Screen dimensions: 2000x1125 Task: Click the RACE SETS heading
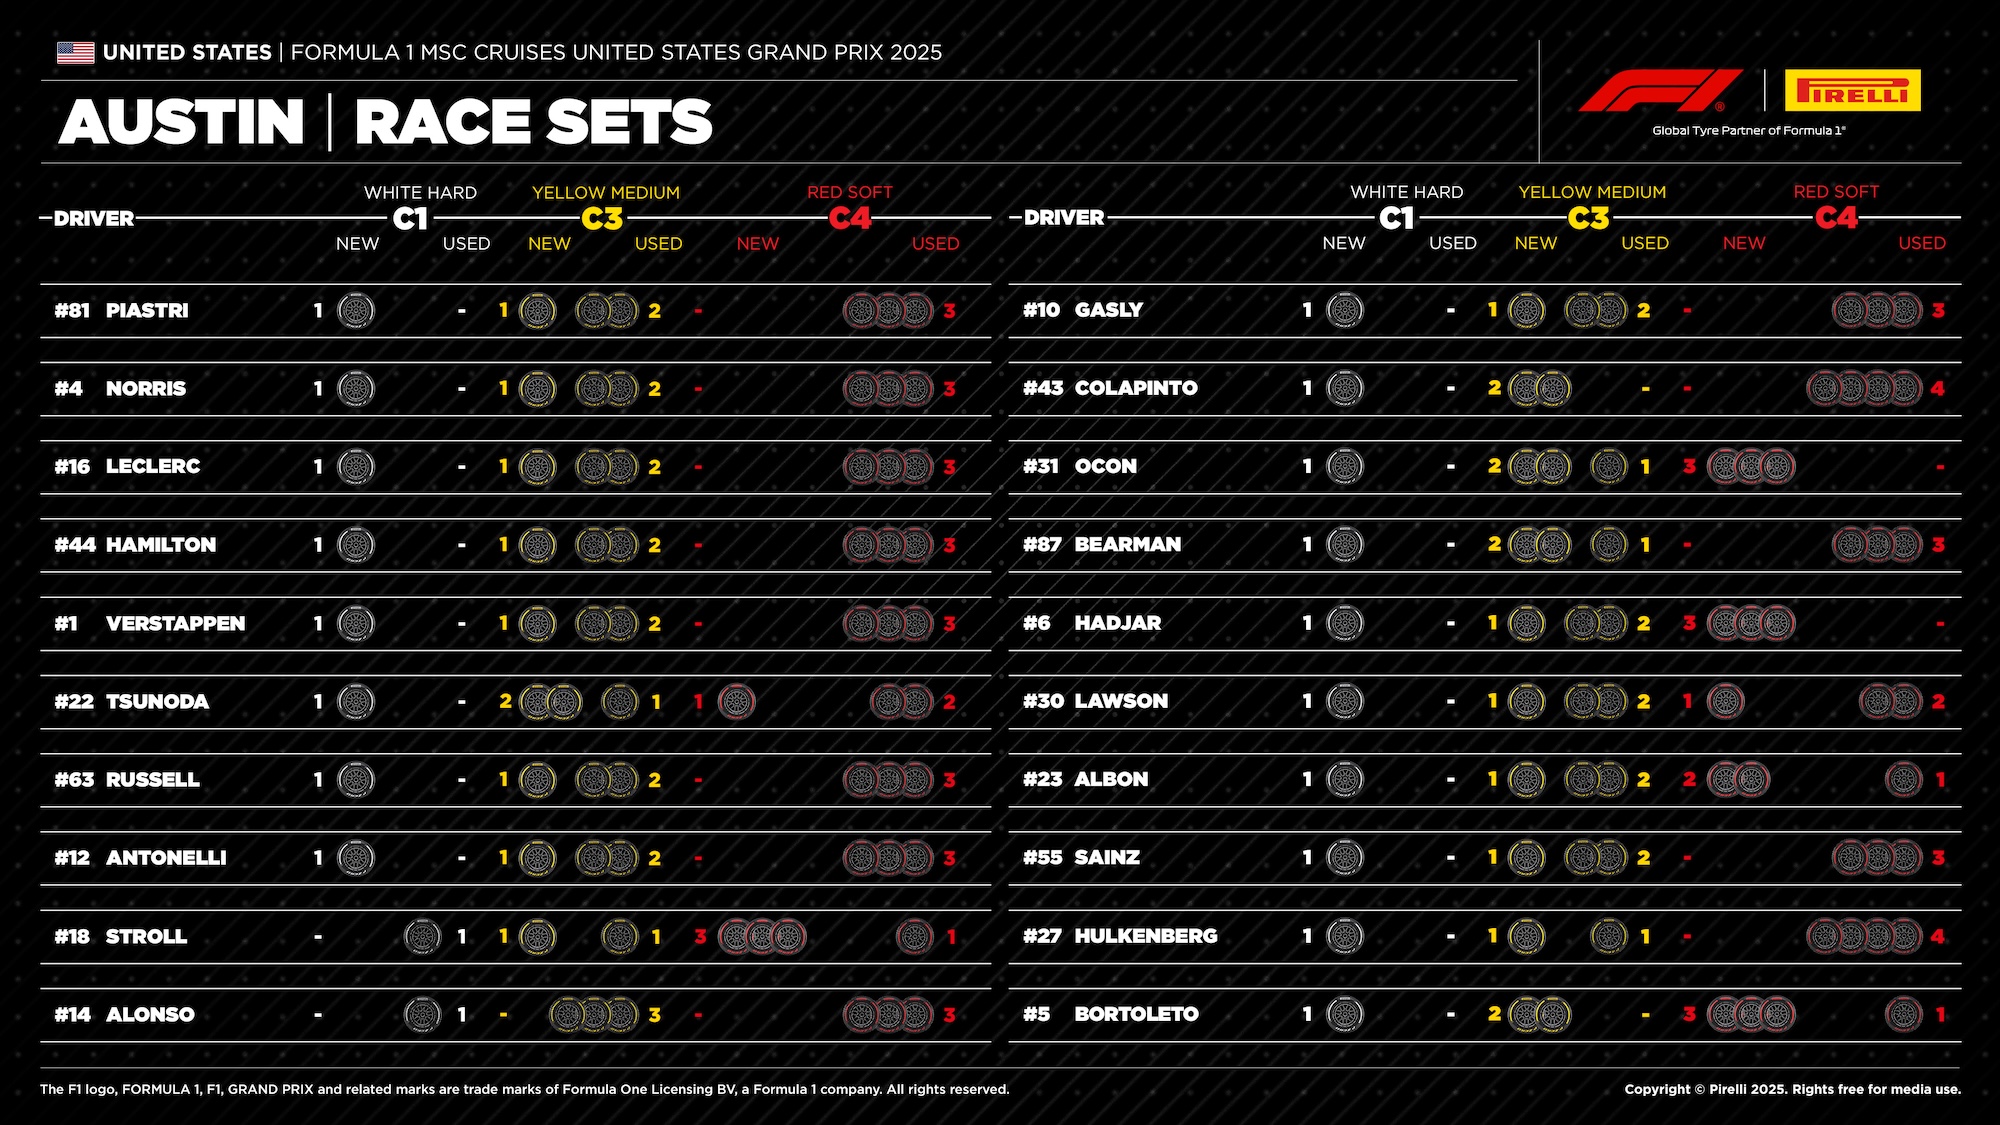coord(533,122)
